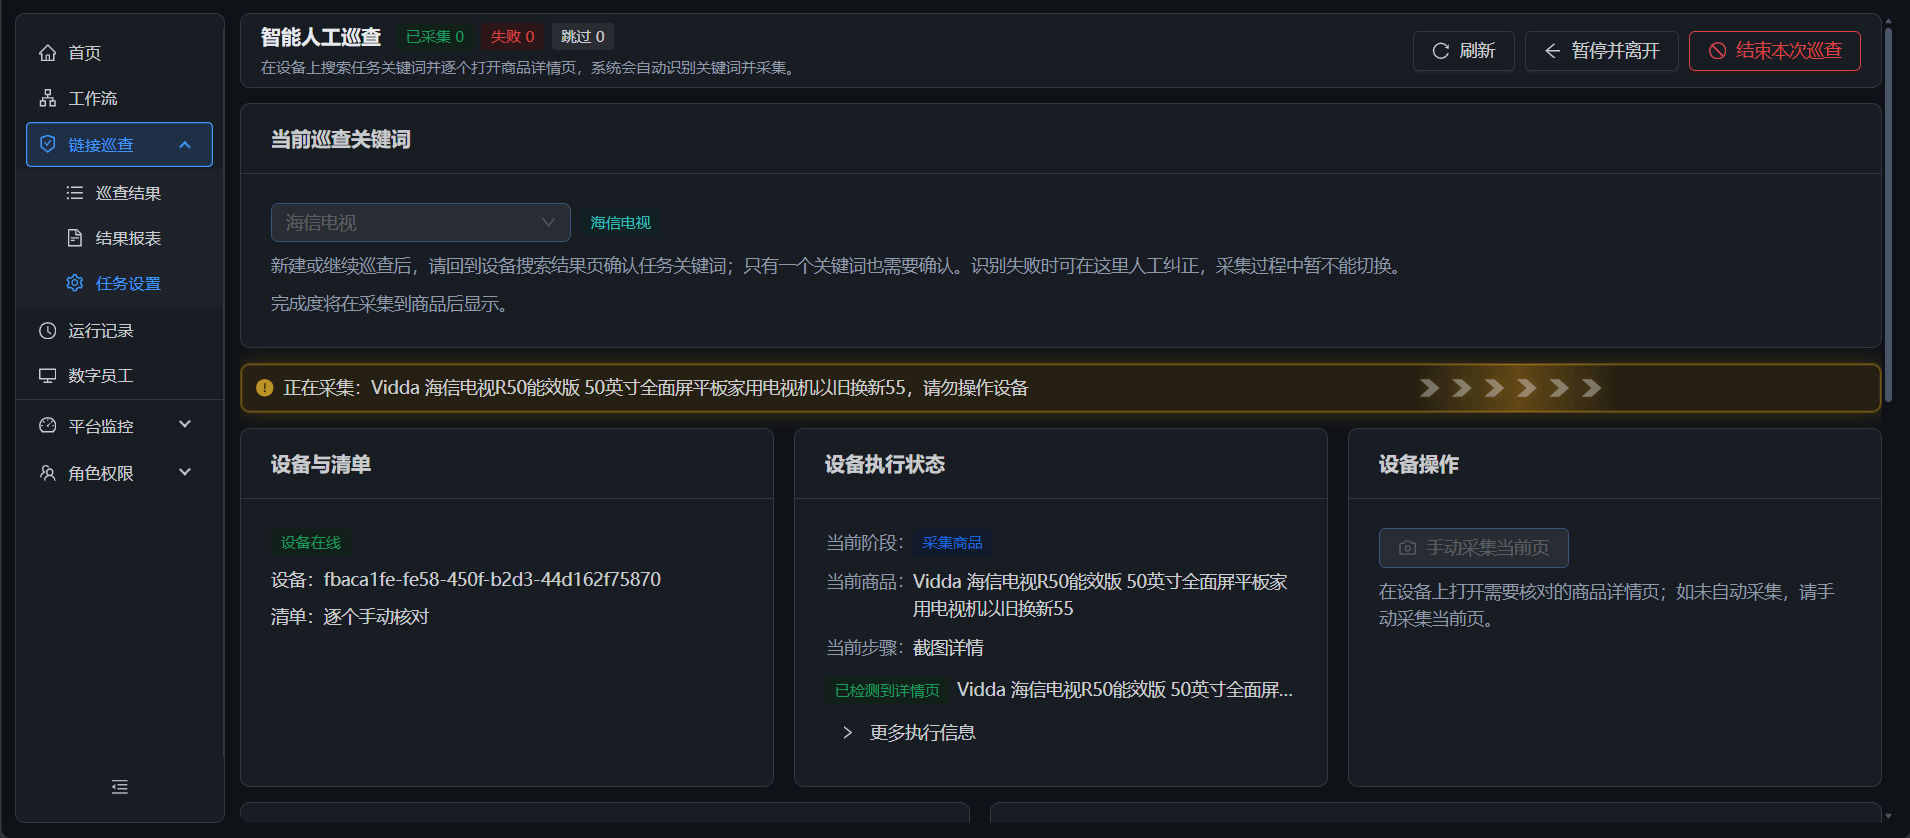Open the 海信电视 keyword dropdown

[x=421, y=223]
